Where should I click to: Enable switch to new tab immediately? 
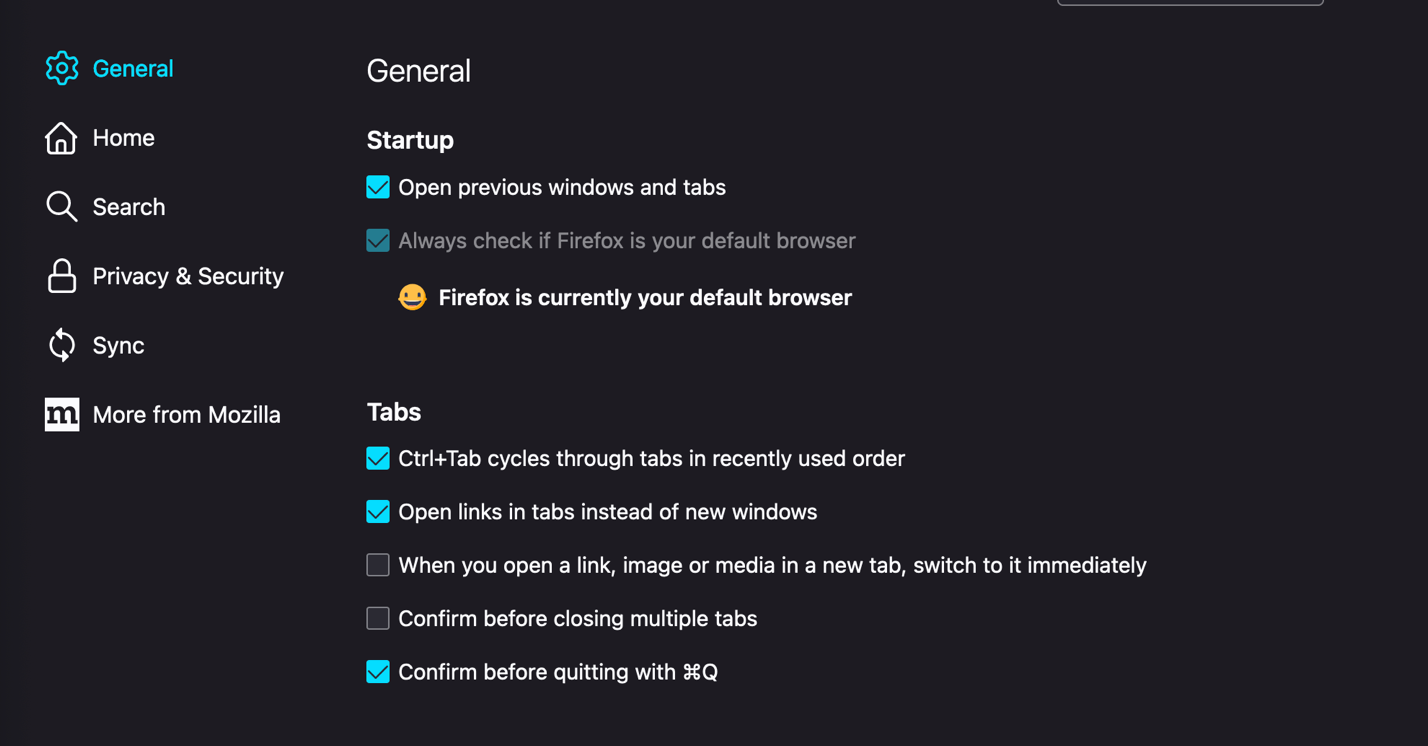click(x=378, y=565)
